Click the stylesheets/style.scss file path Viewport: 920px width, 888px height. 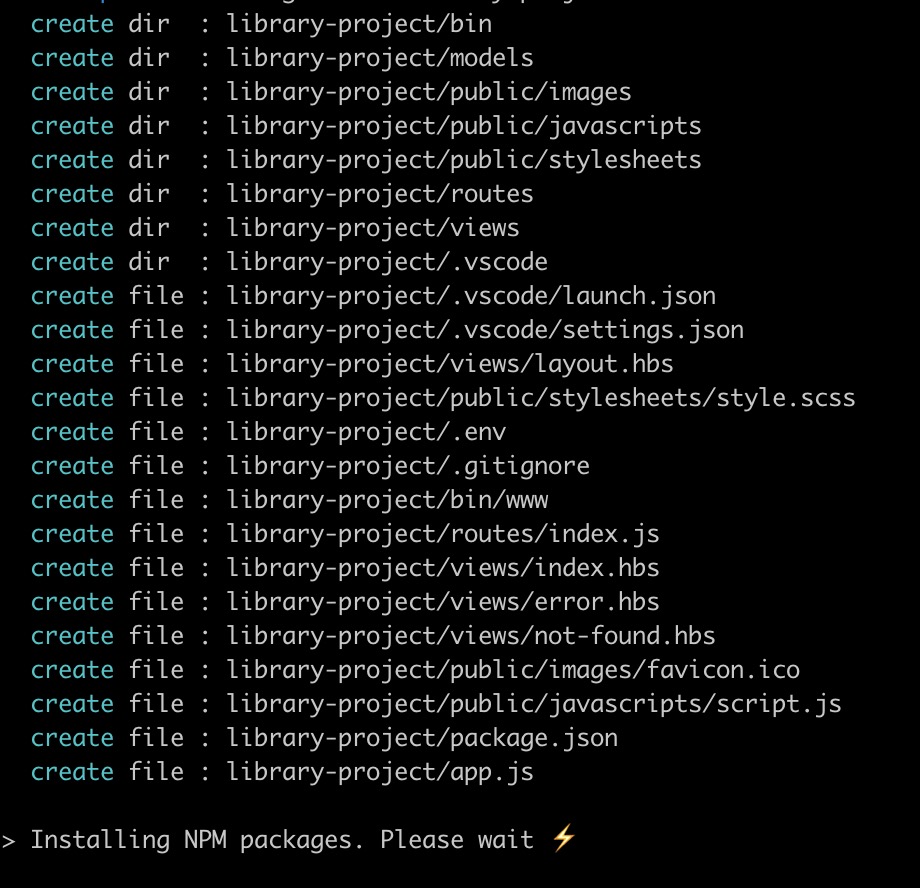coord(541,398)
